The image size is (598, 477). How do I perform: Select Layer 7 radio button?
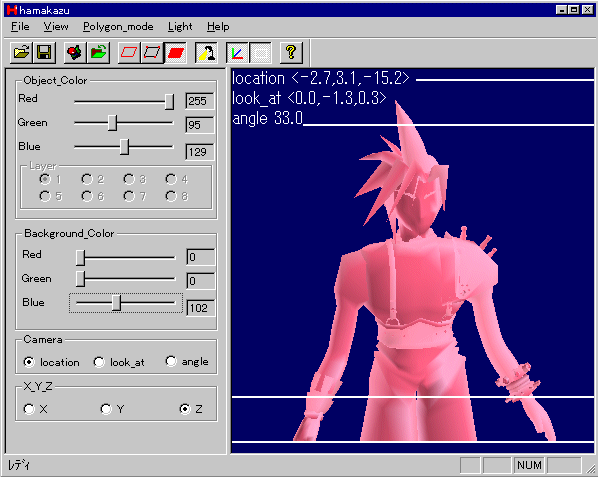(129, 196)
